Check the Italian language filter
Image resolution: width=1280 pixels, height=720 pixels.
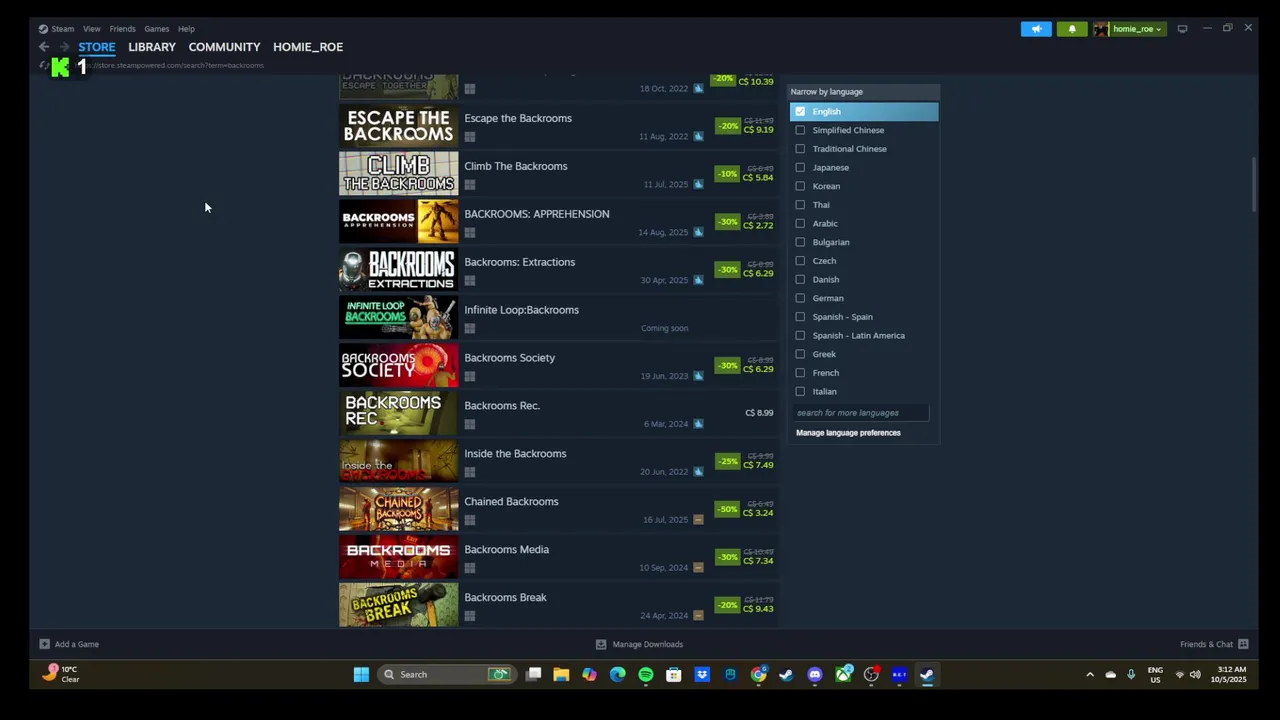click(x=800, y=392)
